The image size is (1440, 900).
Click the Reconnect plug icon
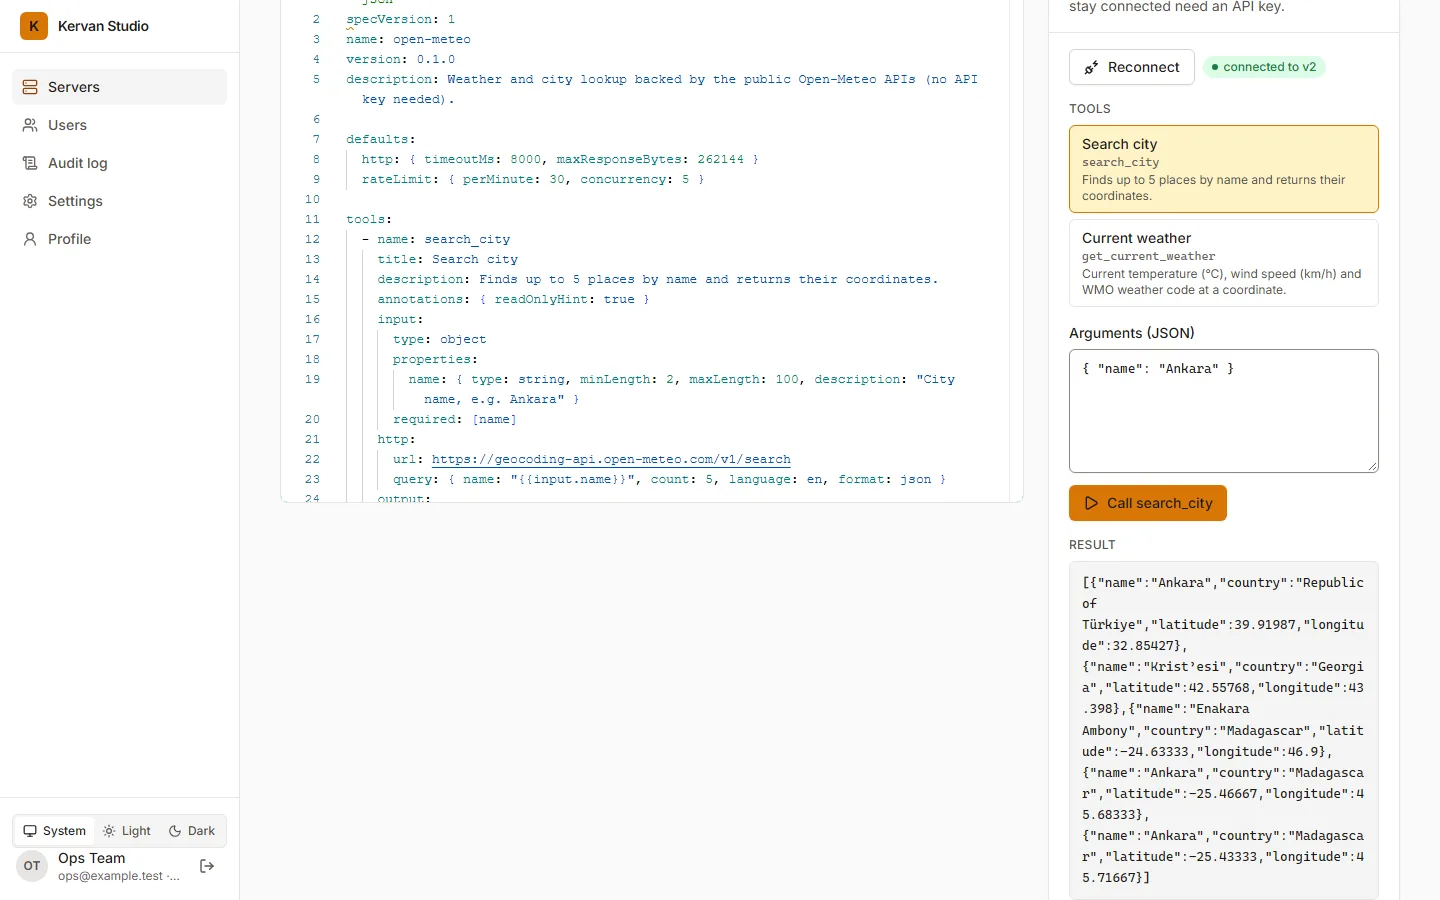pyautogui.click(x=1092, y=67)
